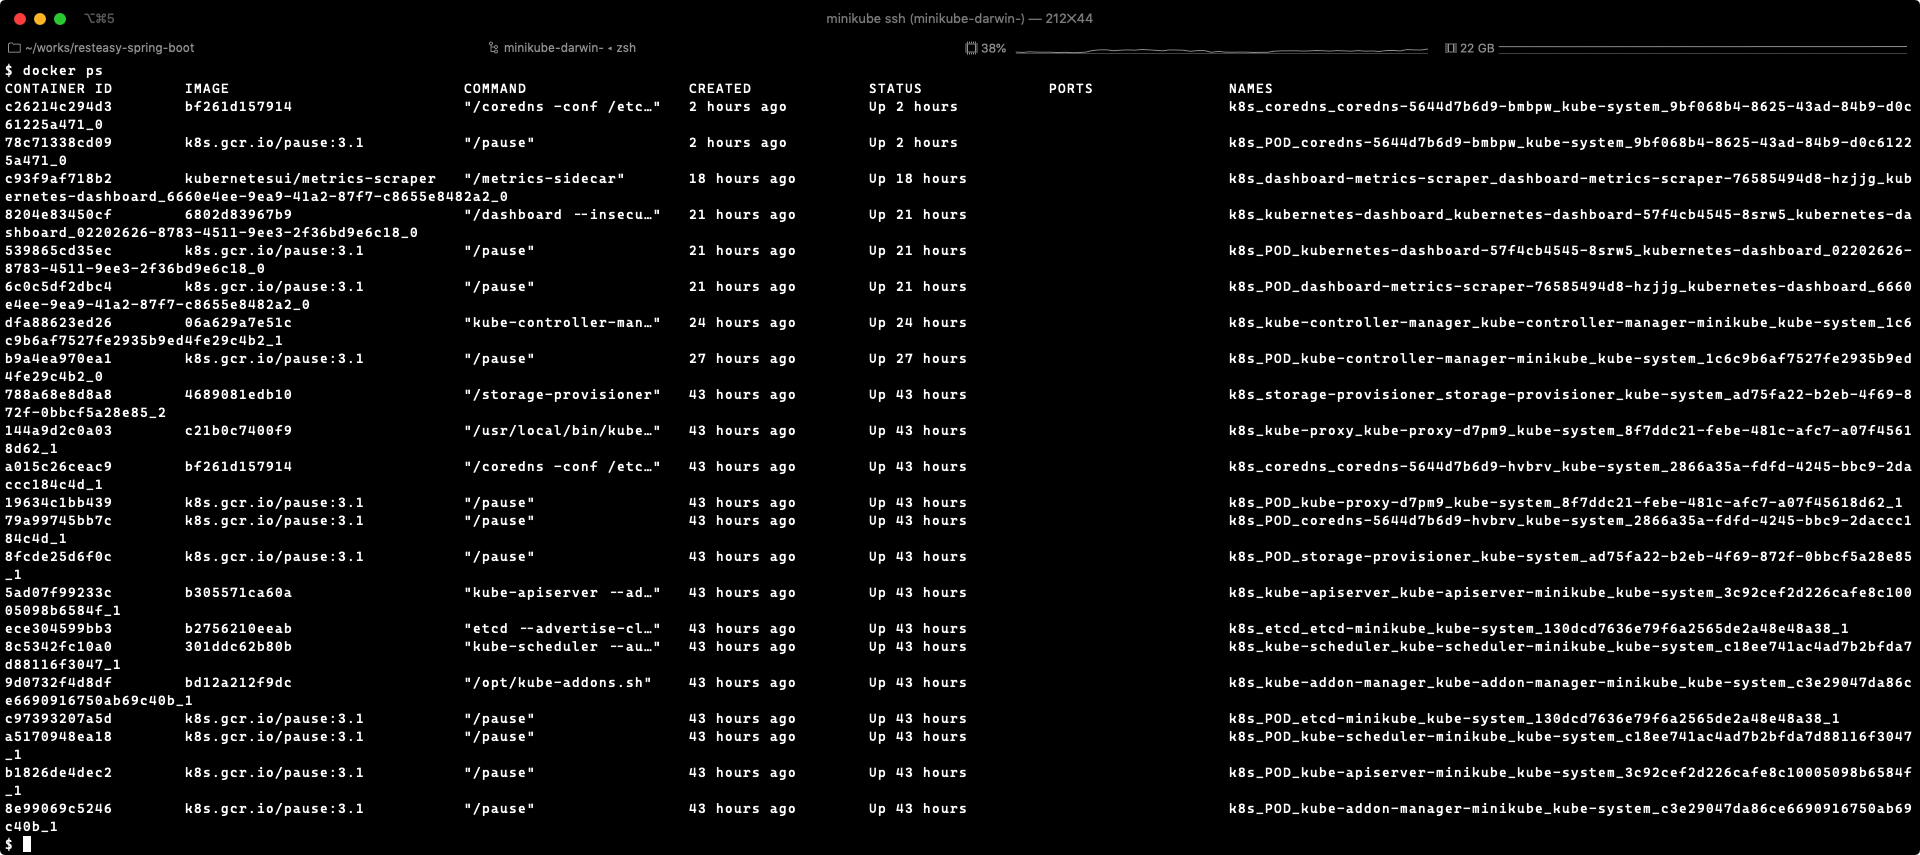Click container ID 5ad07f99233c
1920x855 pixels.
59,593
